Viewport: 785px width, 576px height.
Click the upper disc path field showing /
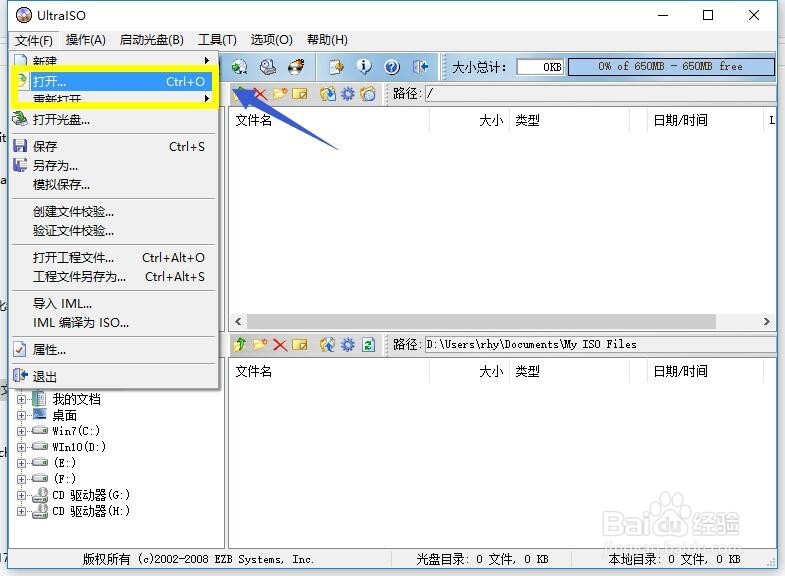pos(600,94)
